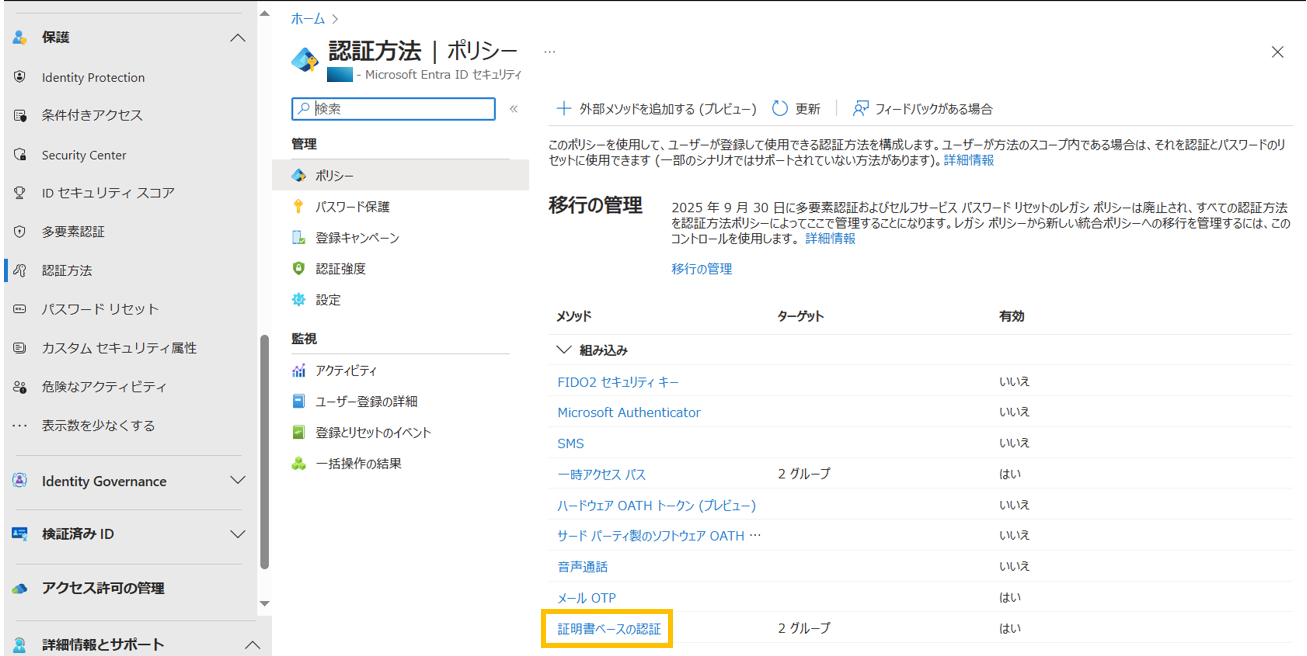Click the アクセス許可の管理 cloud icon

point(19,588)
